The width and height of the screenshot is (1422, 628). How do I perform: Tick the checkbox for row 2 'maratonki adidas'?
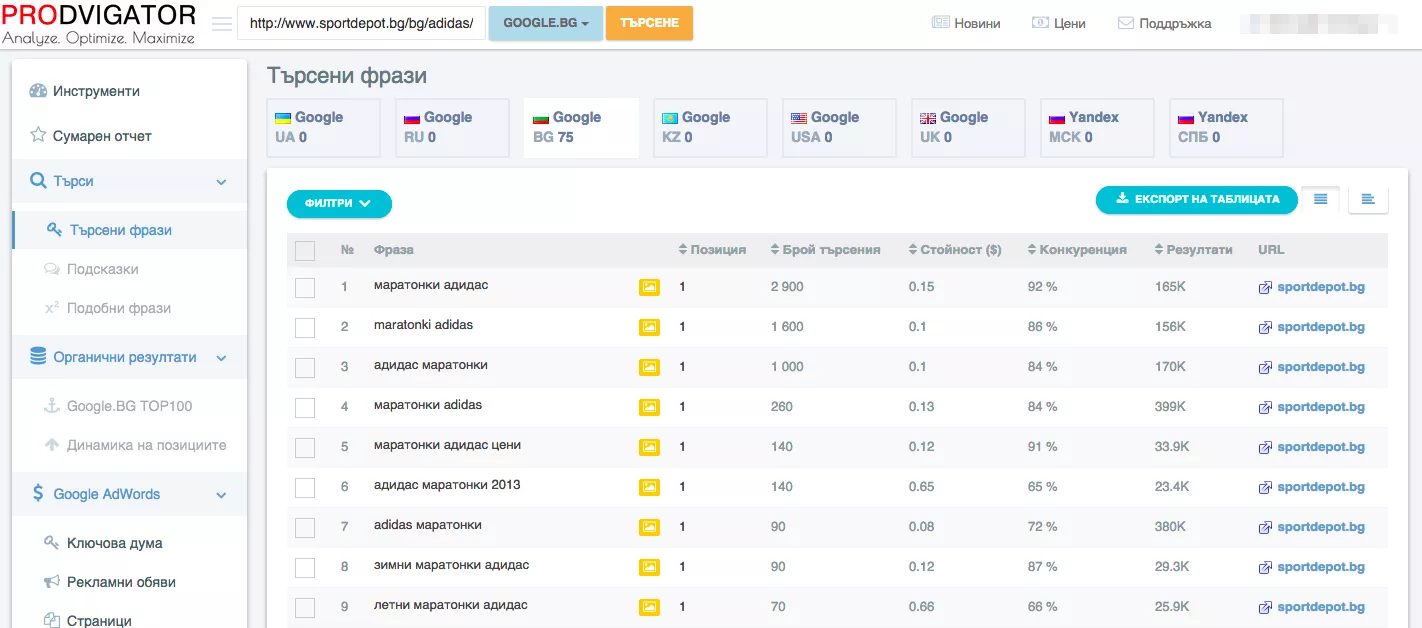[x=305, y=328]
